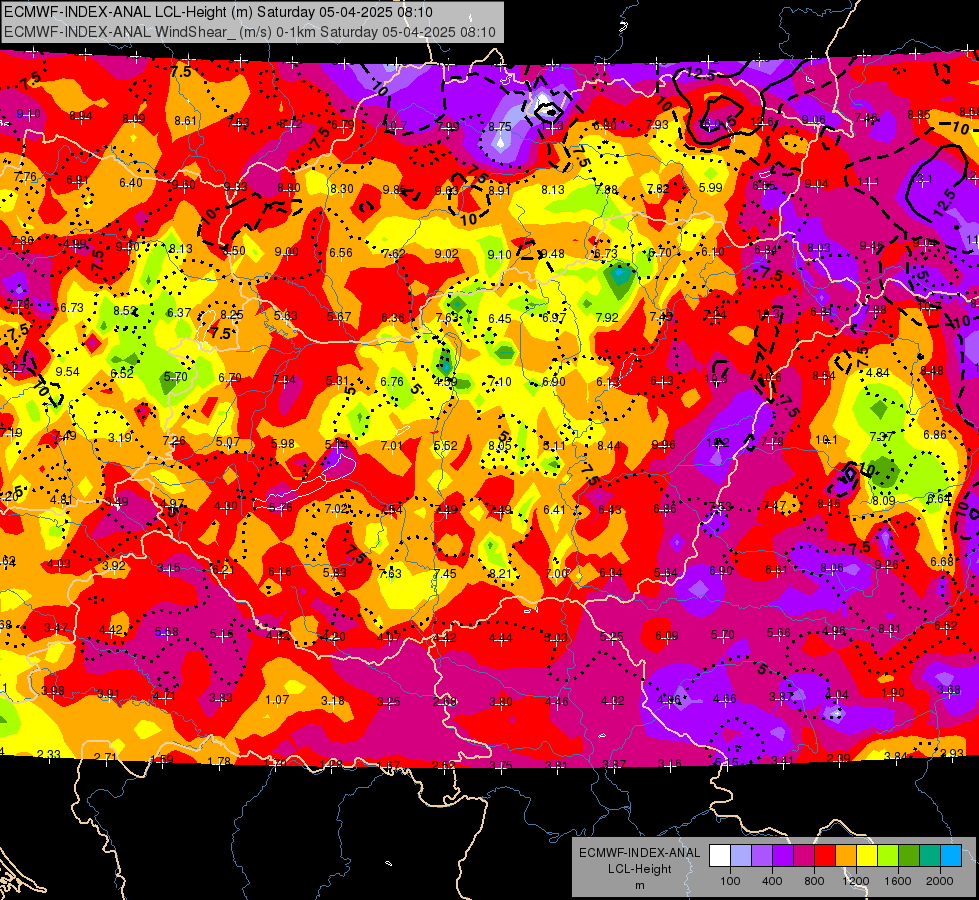Click the wind shear value 6.37
The height and width of the screenshot is (900, 979).
(179, 312)
